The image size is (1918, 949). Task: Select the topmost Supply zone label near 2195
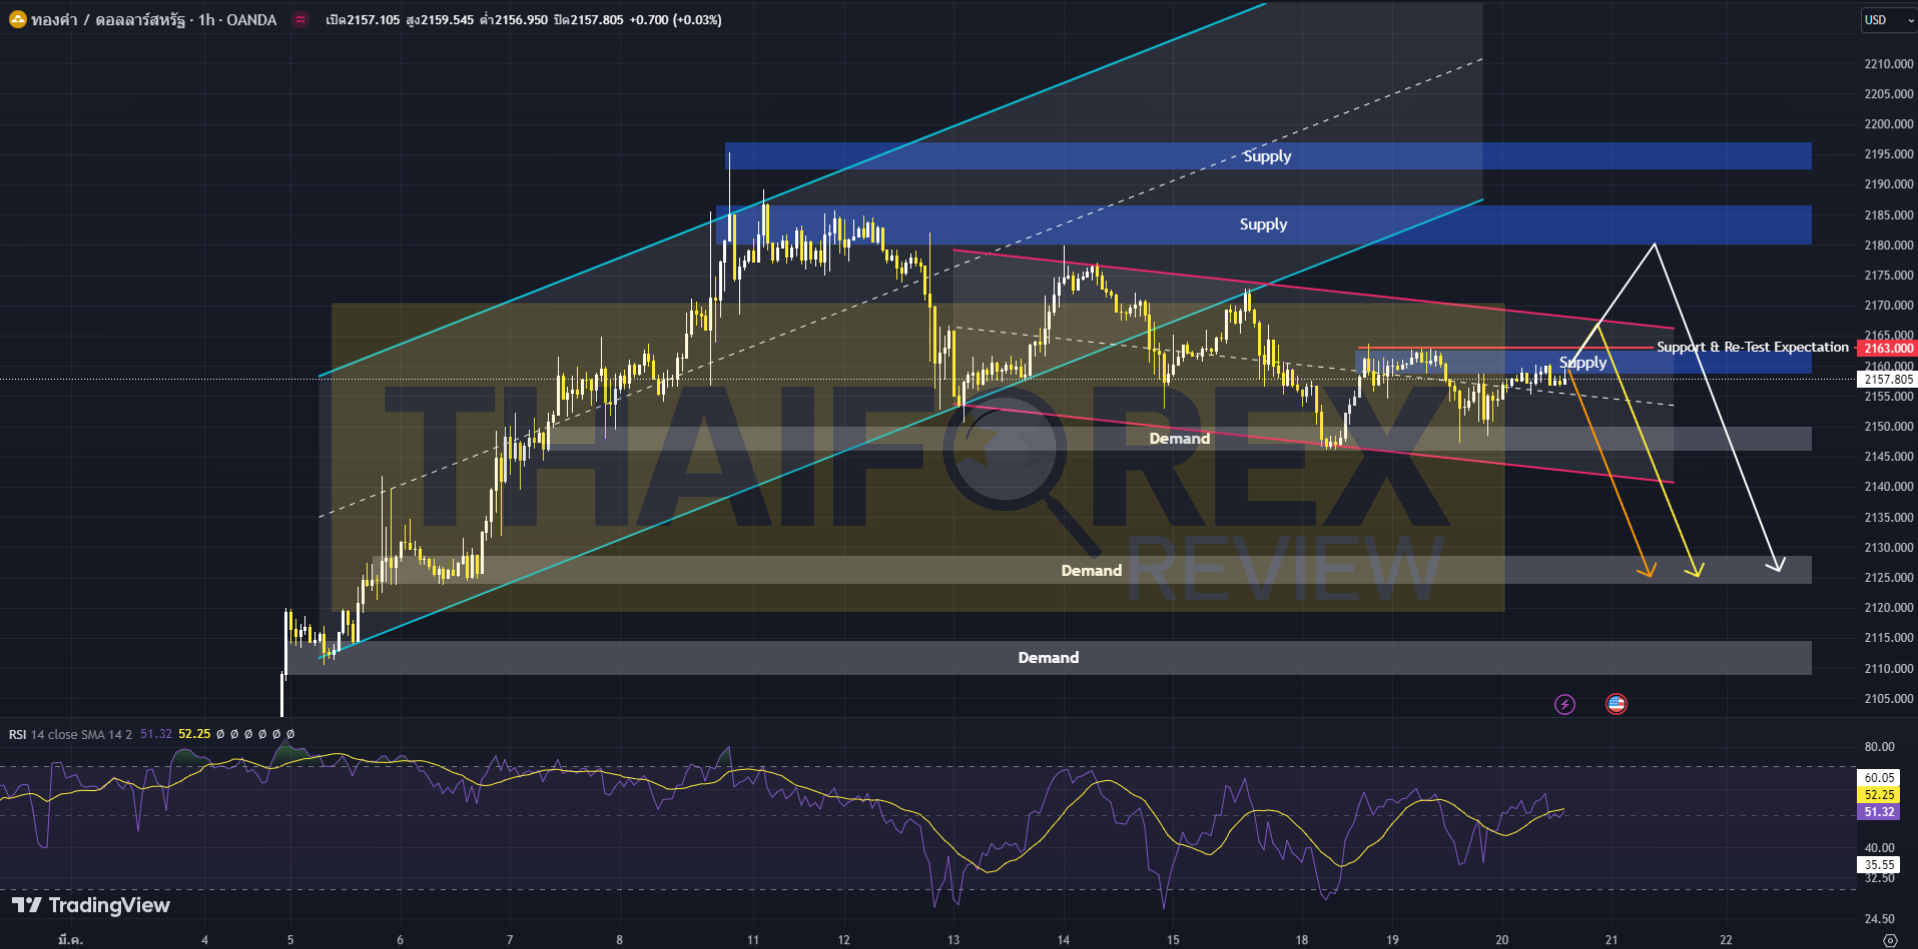click(1267, 156)
